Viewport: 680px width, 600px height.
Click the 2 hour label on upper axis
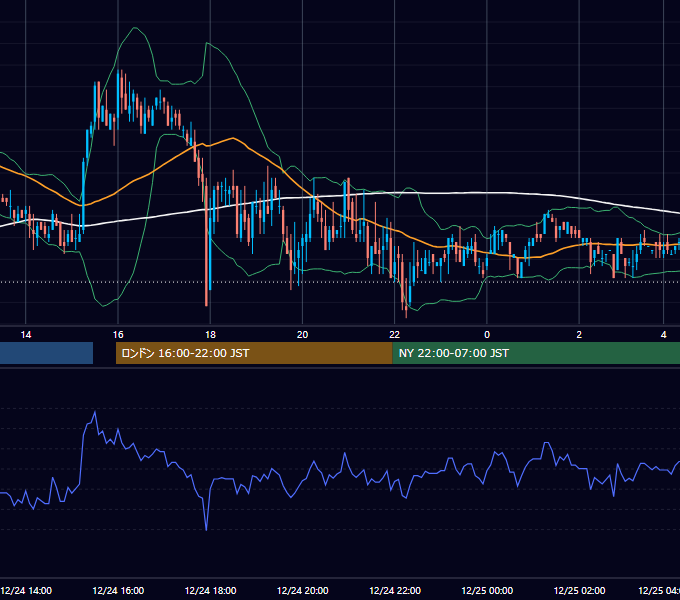coord(579,335)
